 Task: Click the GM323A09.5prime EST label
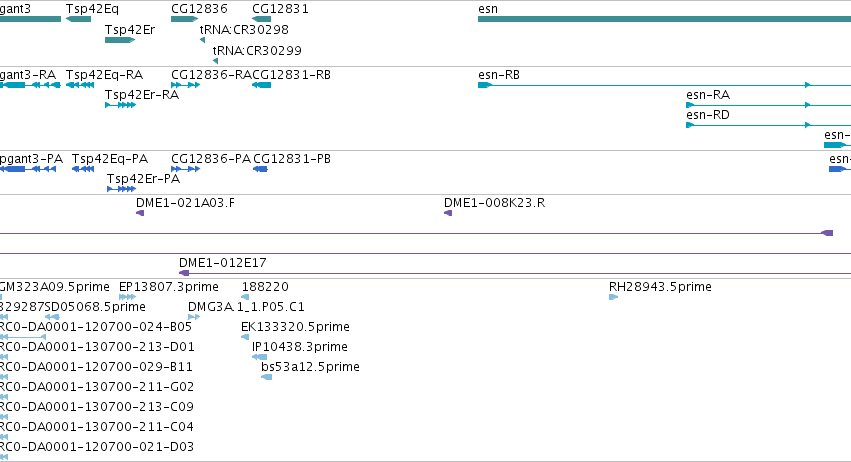[x=54, y=287]
